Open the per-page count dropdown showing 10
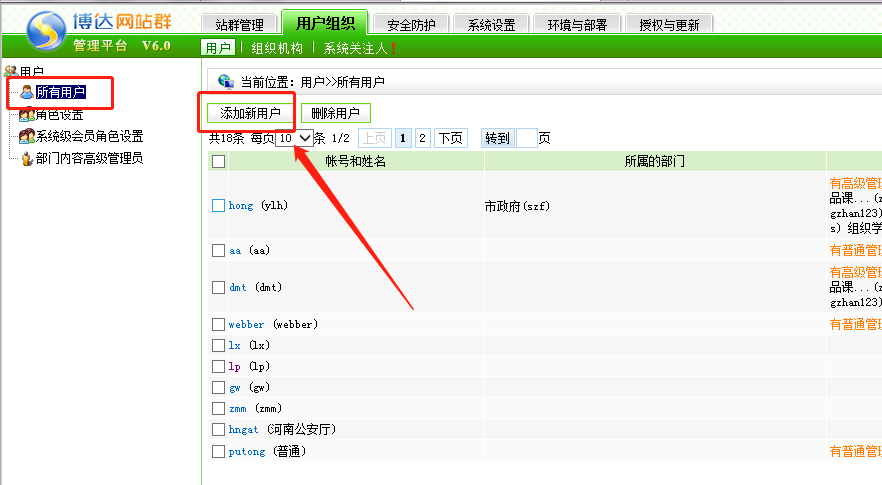This screenshot has height=485, width=882. 294,138
